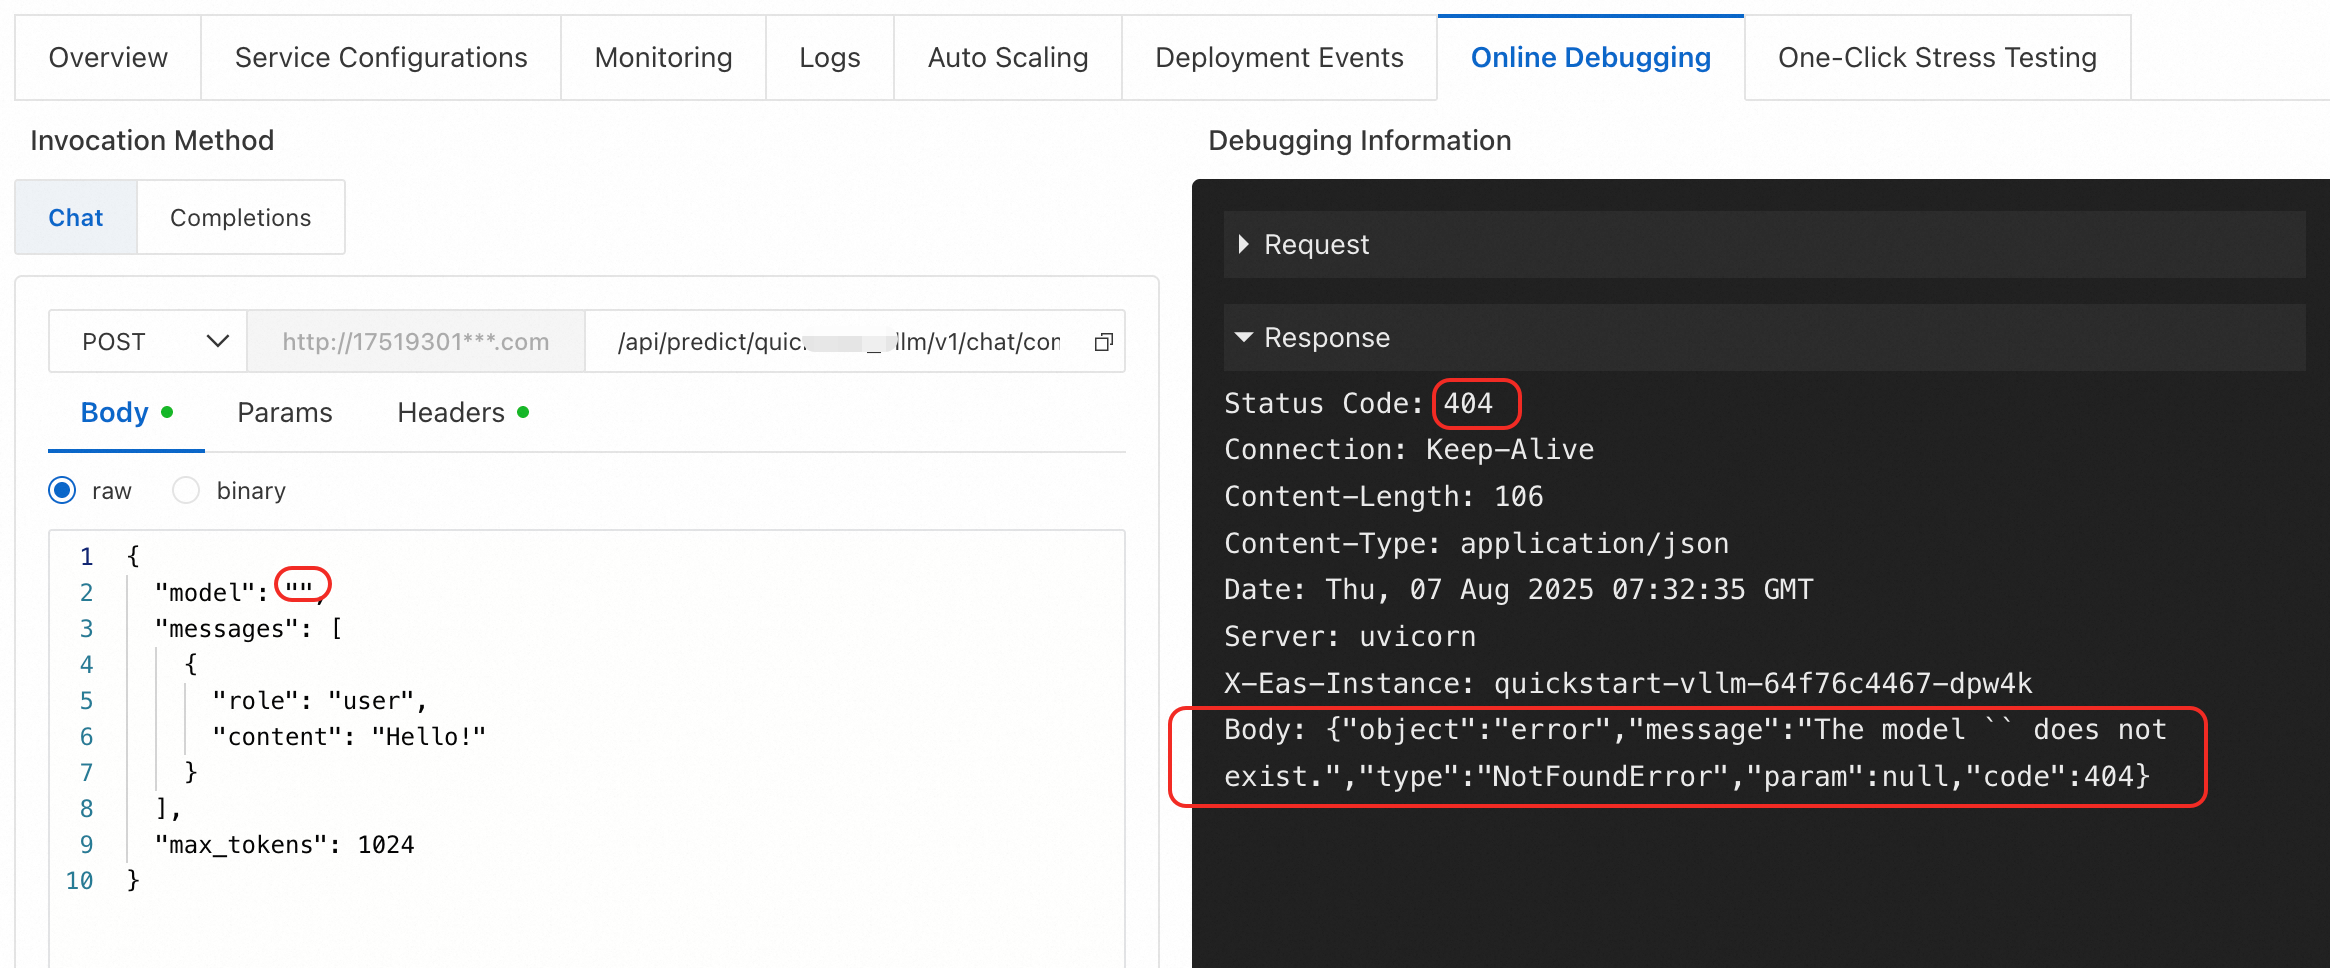Viewport: 2330px width, 968px height.
Task: Open the Overview tab
Action: [x=108, y=58]
